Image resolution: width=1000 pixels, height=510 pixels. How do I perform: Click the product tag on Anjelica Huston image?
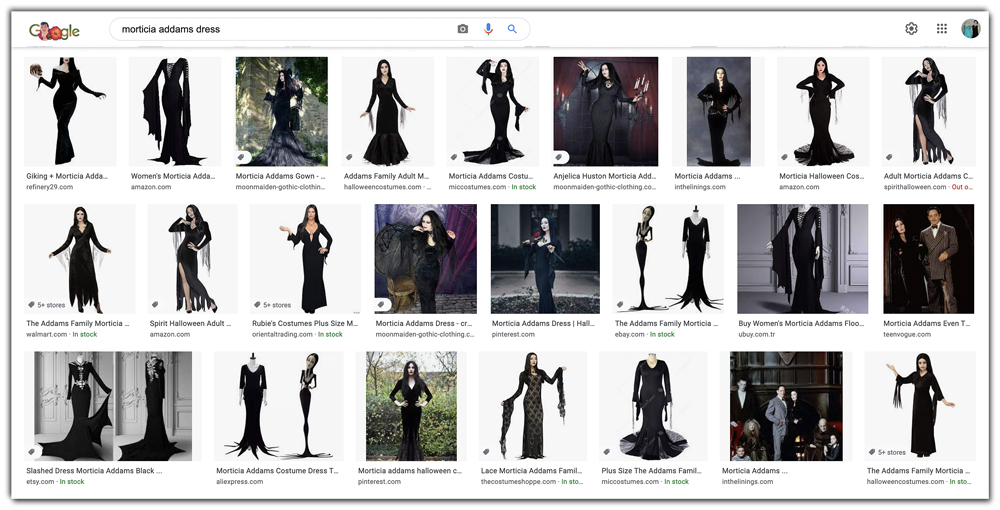(560, 157)
